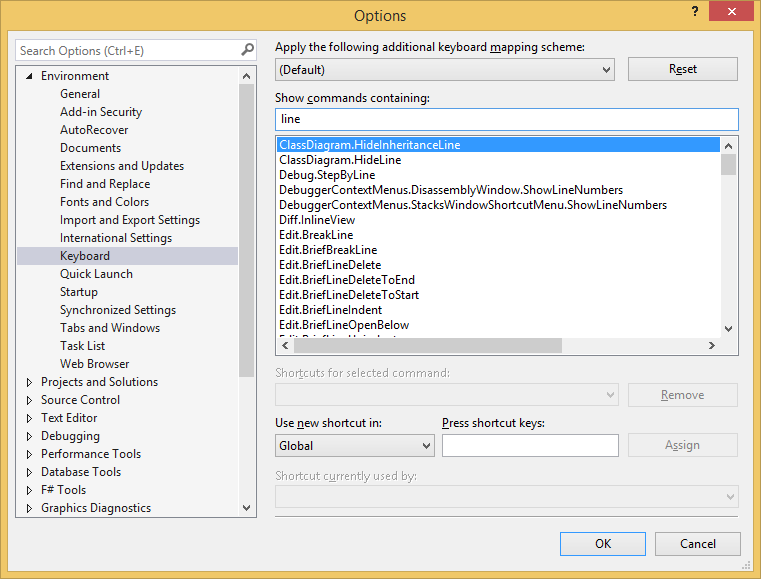Viewport: 761px width, 579px height.
Task: Select DisassemblyWindow.ShowLineNumbers command
Action: click(x=498, y=190)
